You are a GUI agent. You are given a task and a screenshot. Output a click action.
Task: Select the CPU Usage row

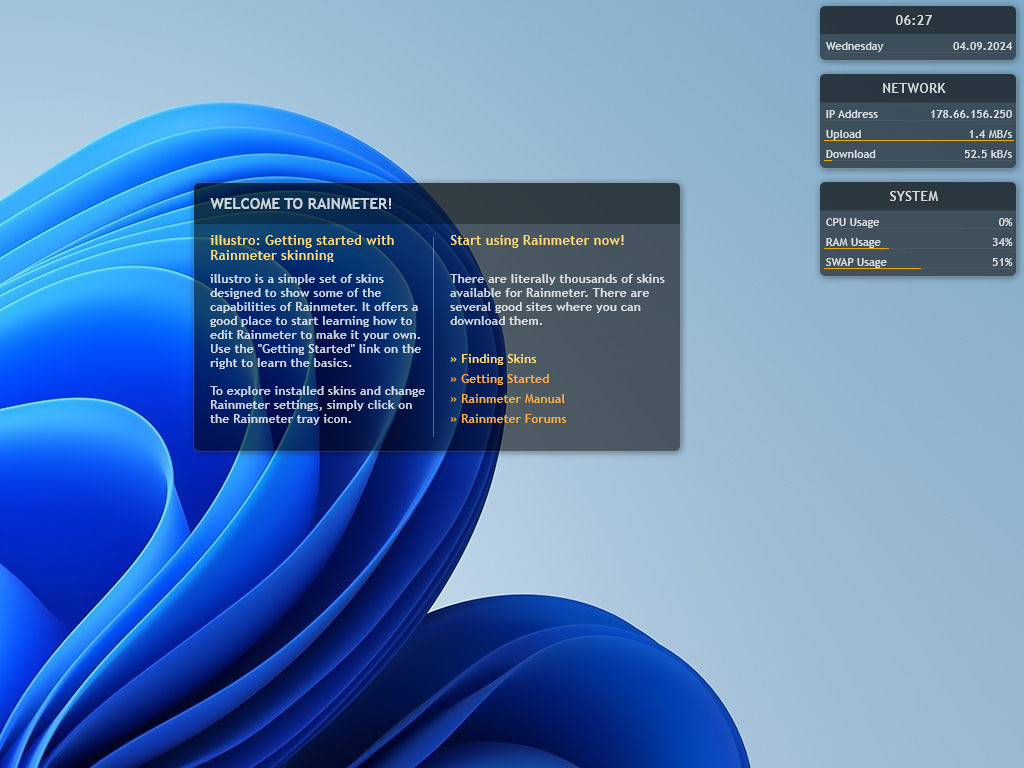pyautogui.click(x=918, y=222)
